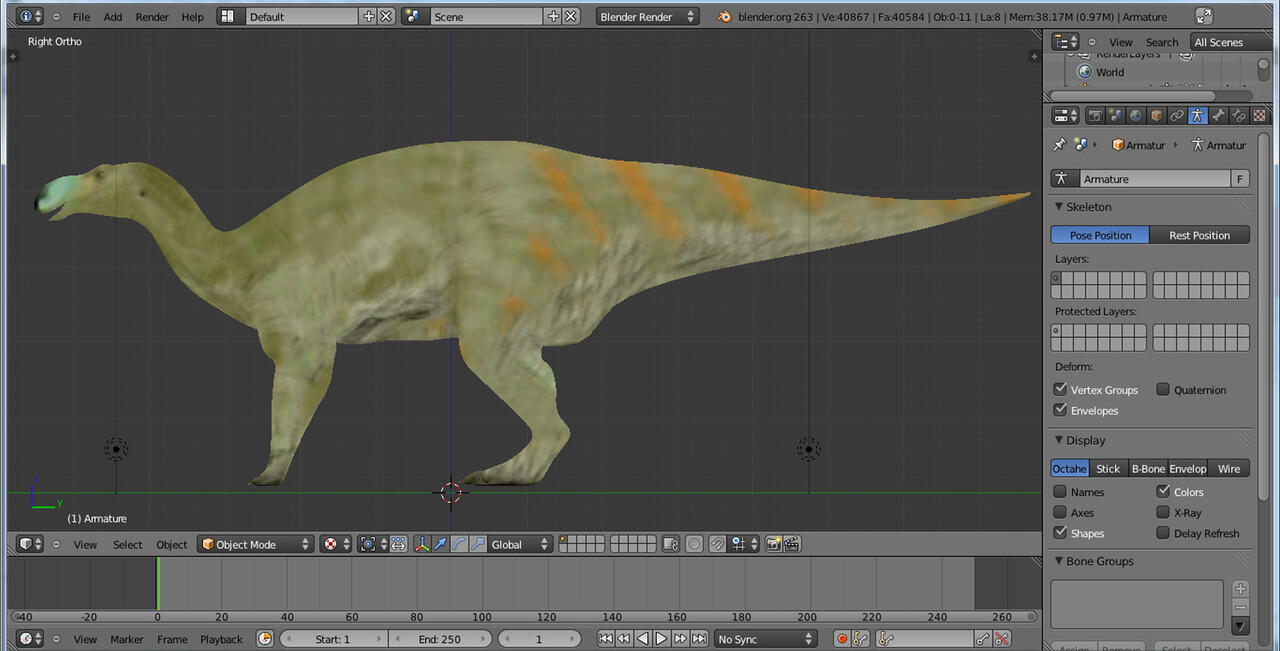Open the Object Mode dropdown
The height and width of the screenshot is (651, 1280).
coord(256,544)
